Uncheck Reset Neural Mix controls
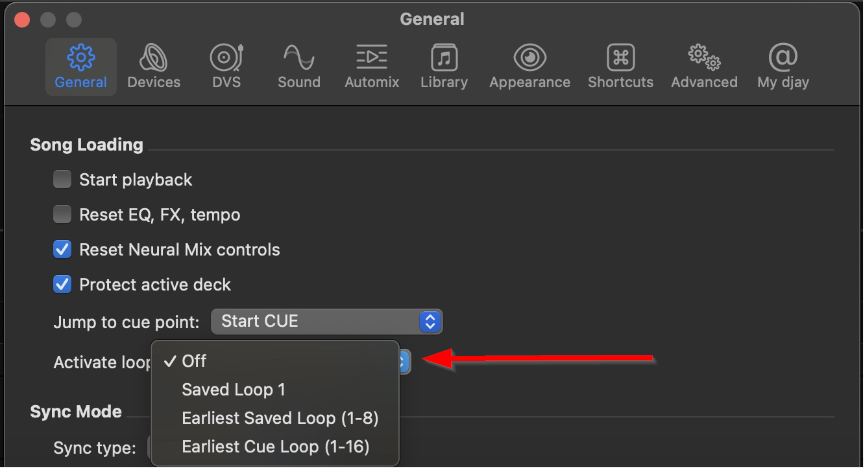Viewport: 864px width, 468px height. pos(63,249)
